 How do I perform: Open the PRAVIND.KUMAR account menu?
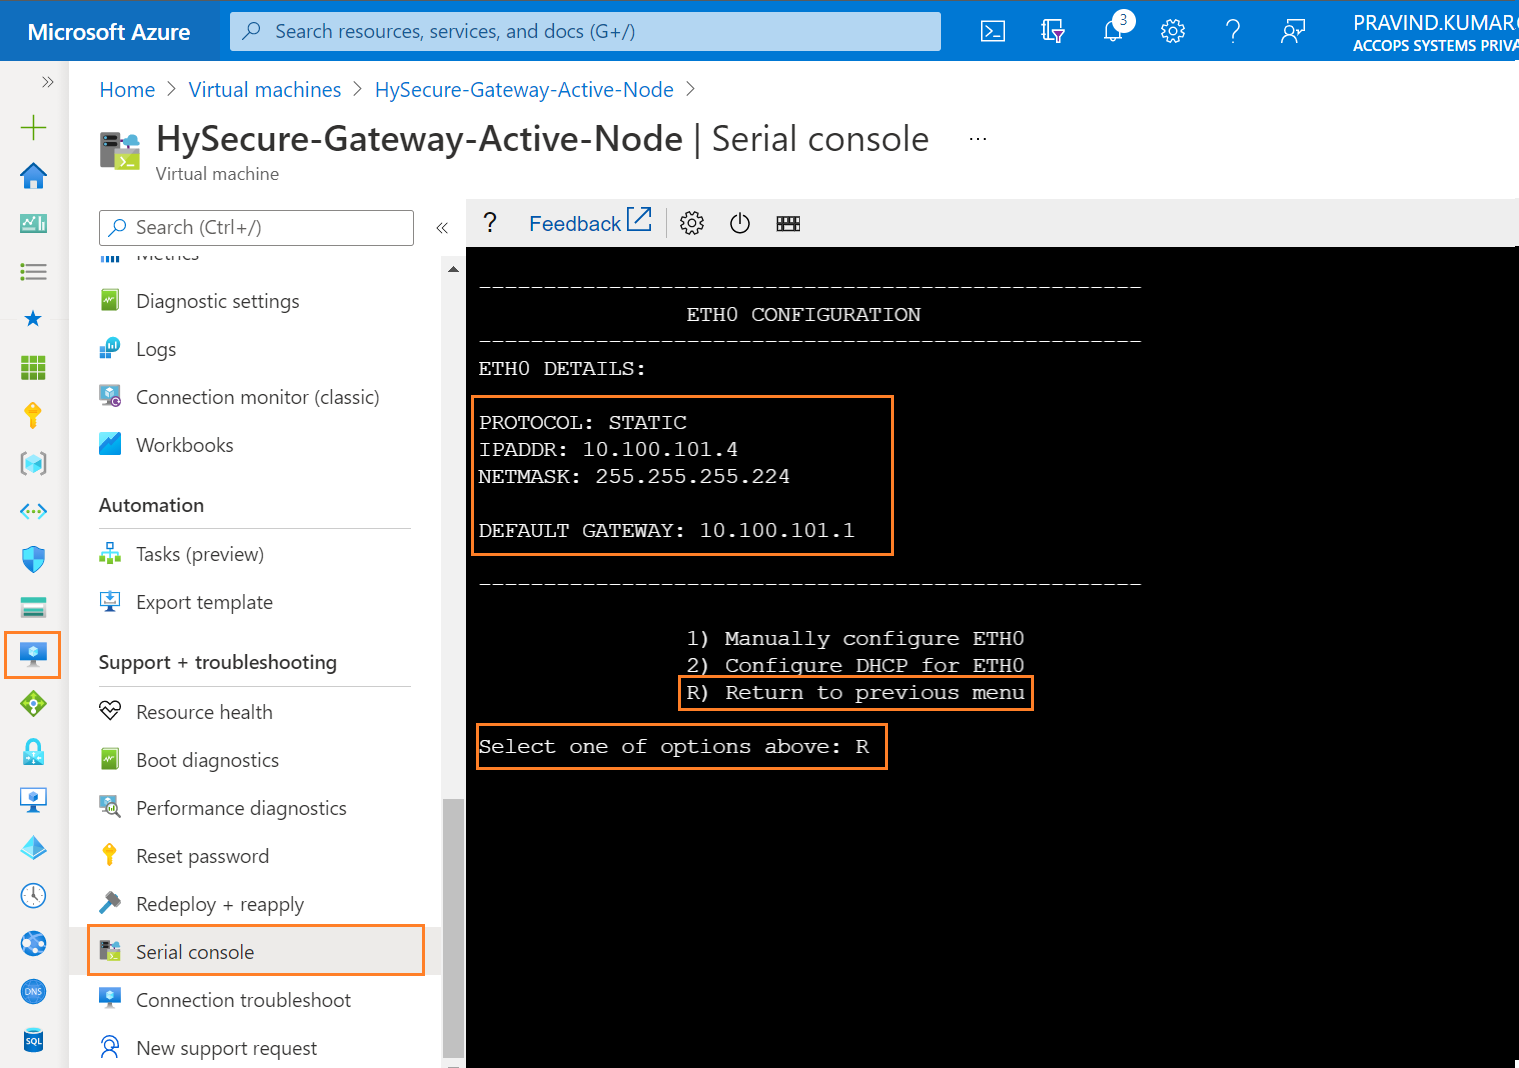(x=1435, y=32)
